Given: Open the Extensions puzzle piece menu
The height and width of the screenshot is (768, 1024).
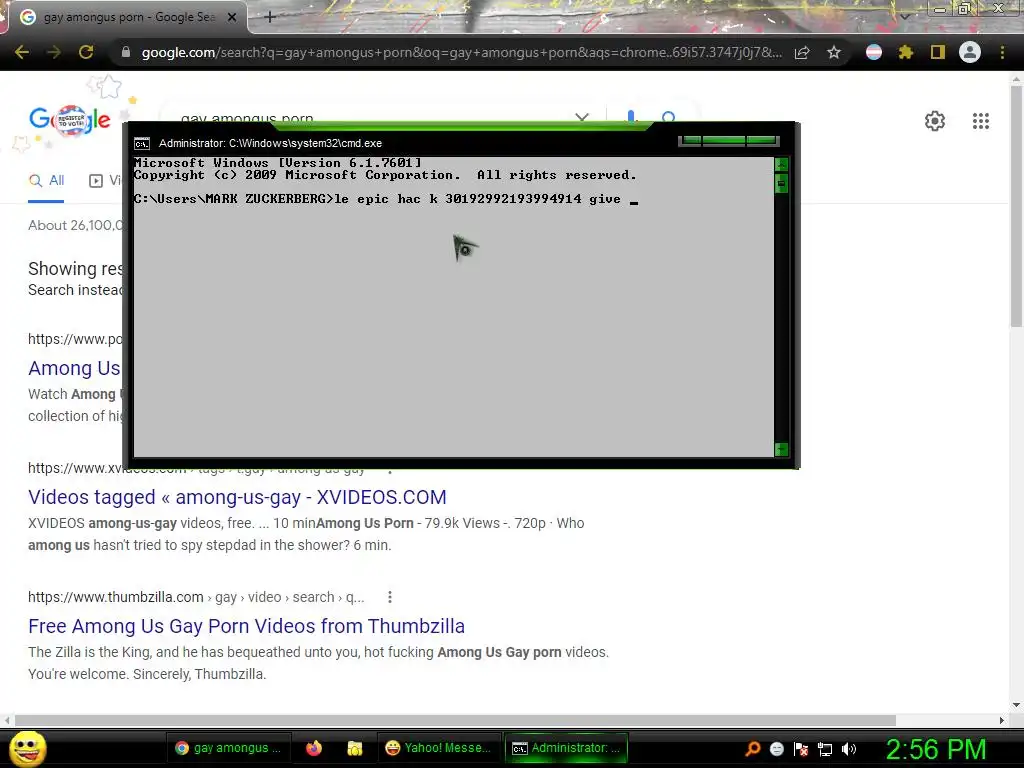Looking at the screenshot, I should click(906, 52).
